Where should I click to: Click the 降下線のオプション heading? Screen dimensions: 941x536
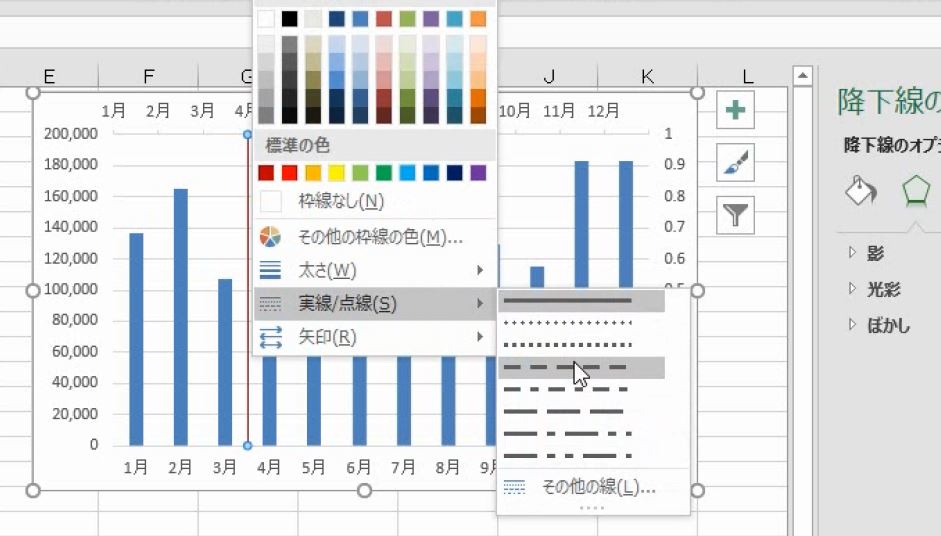[x=892, y=145]
